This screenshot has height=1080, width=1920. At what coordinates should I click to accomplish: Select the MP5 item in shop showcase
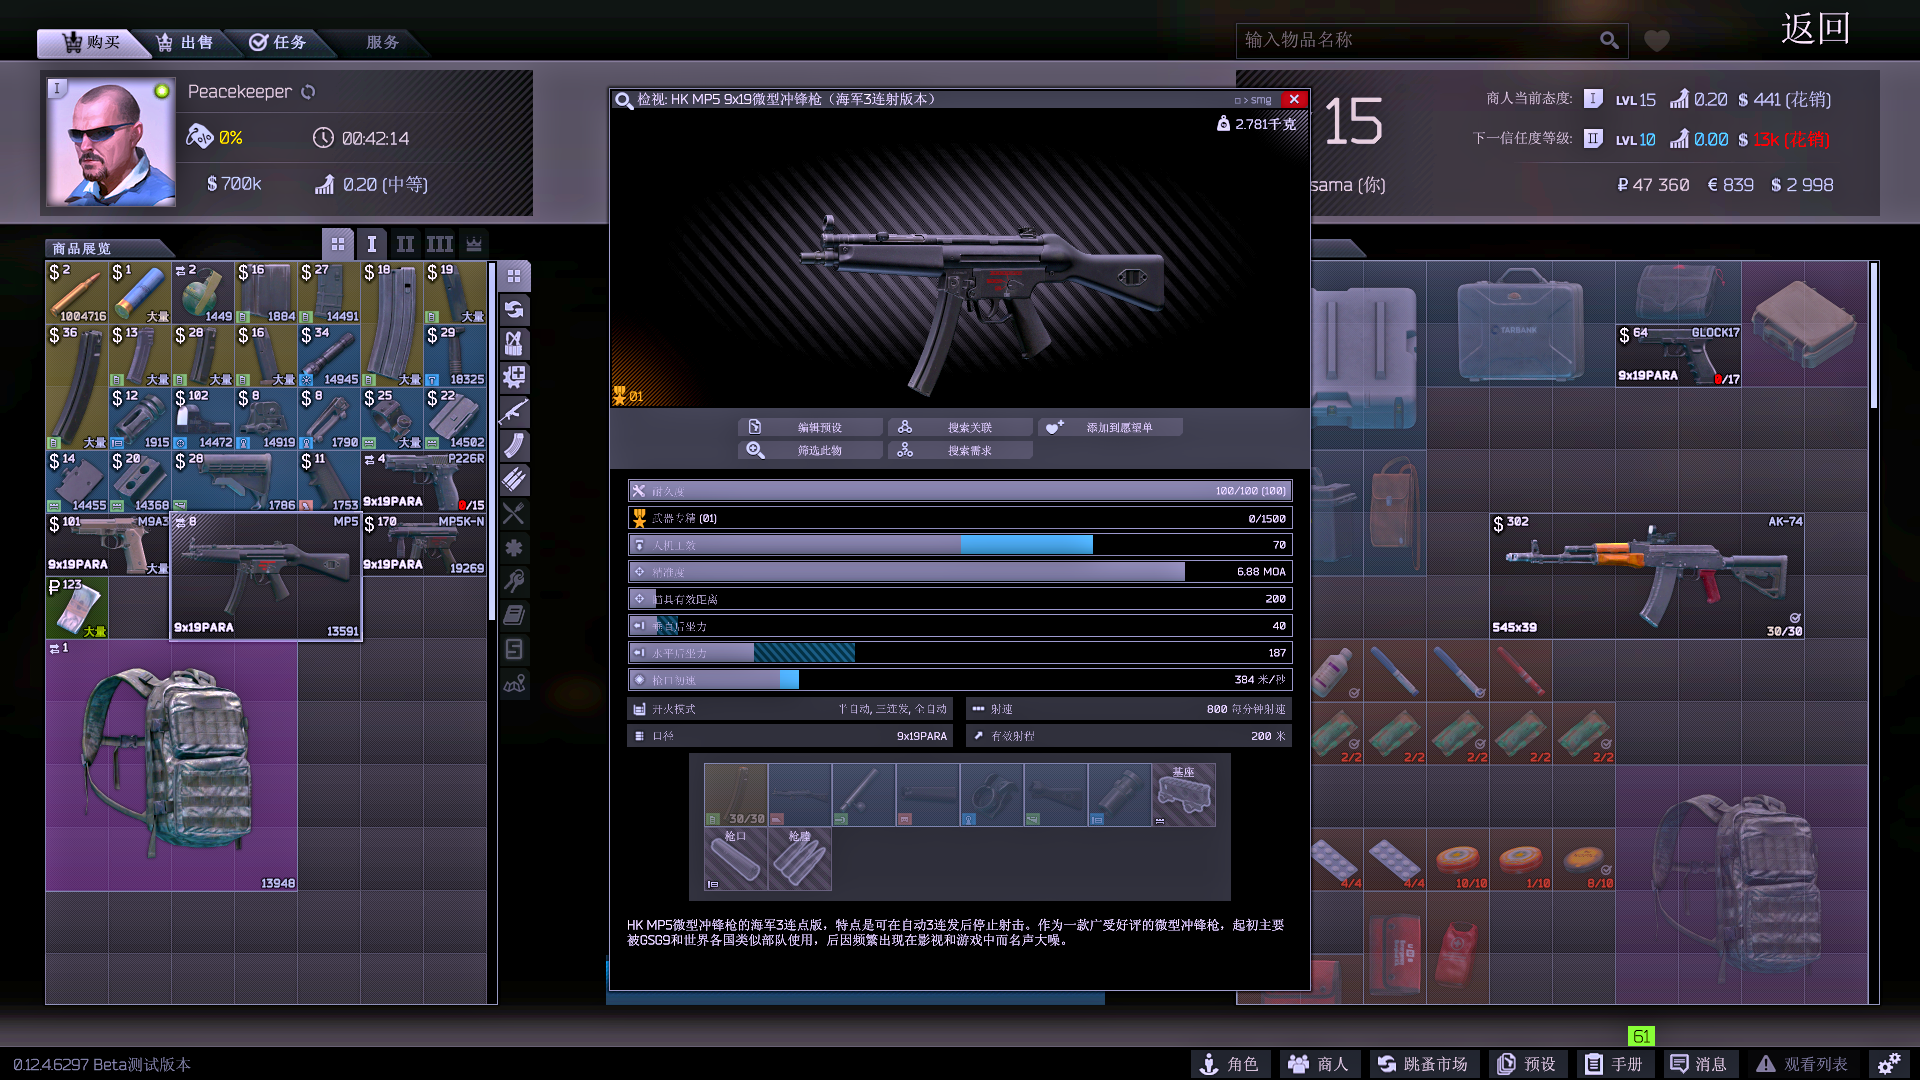(266, 577)
